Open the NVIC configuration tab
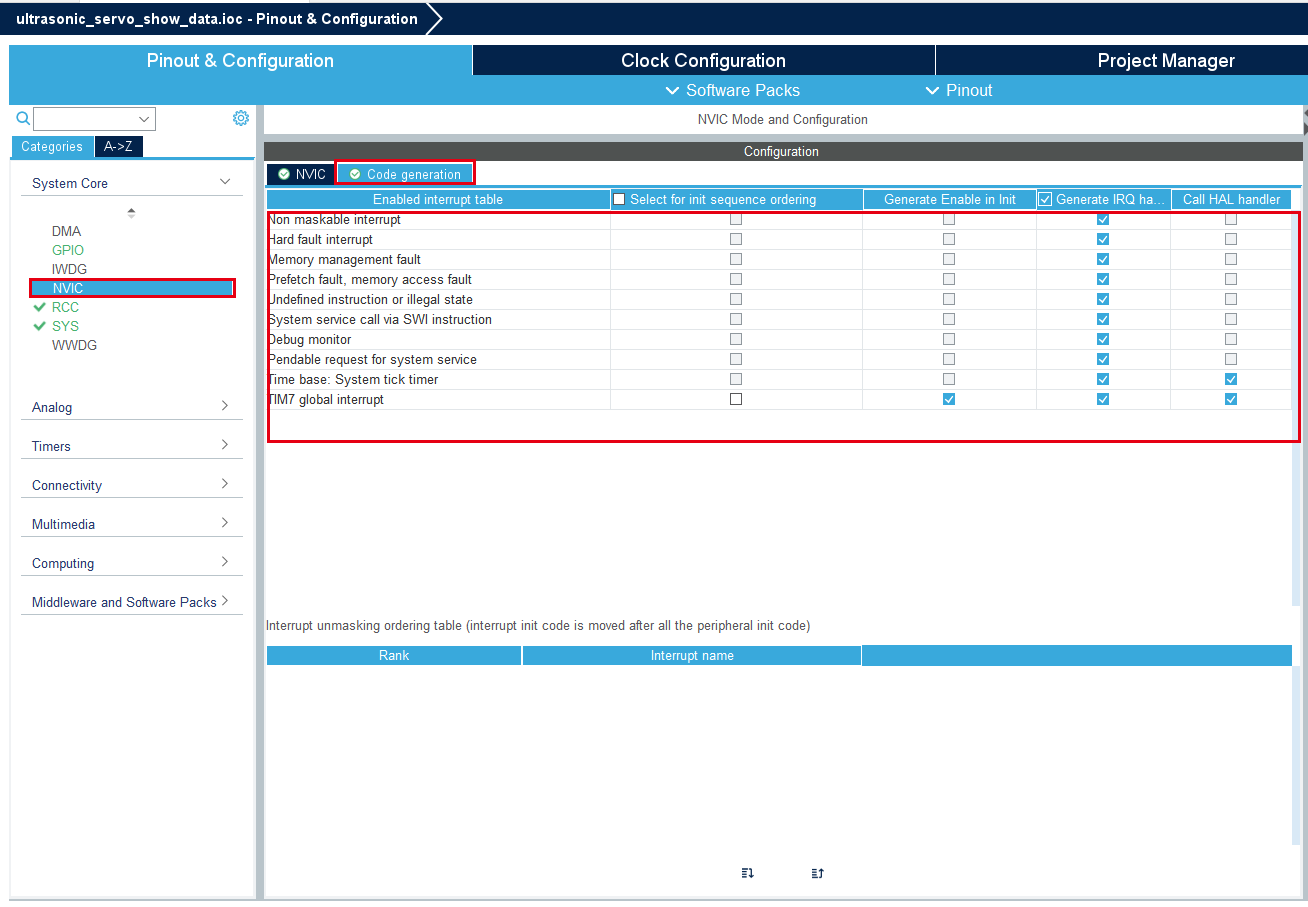This screenshot has height=907, width=1308. (301, 174)
